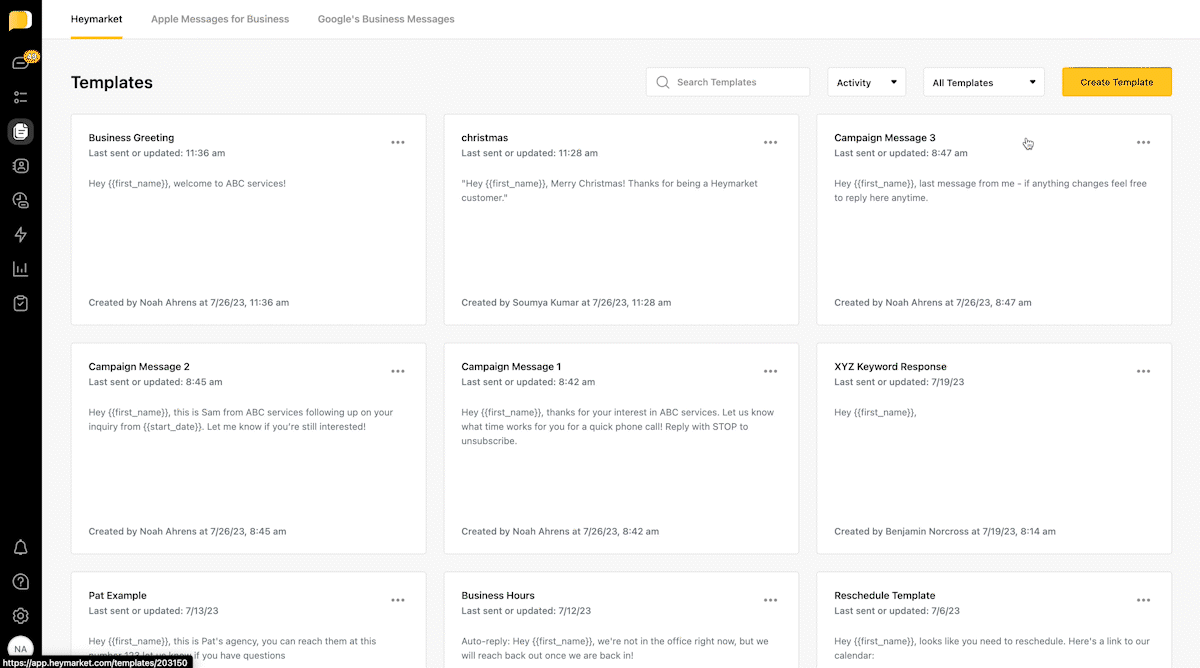Open the All Templates filter dropdown
Viewport: 1200px width, 668px height.
[x=983, y=82]
